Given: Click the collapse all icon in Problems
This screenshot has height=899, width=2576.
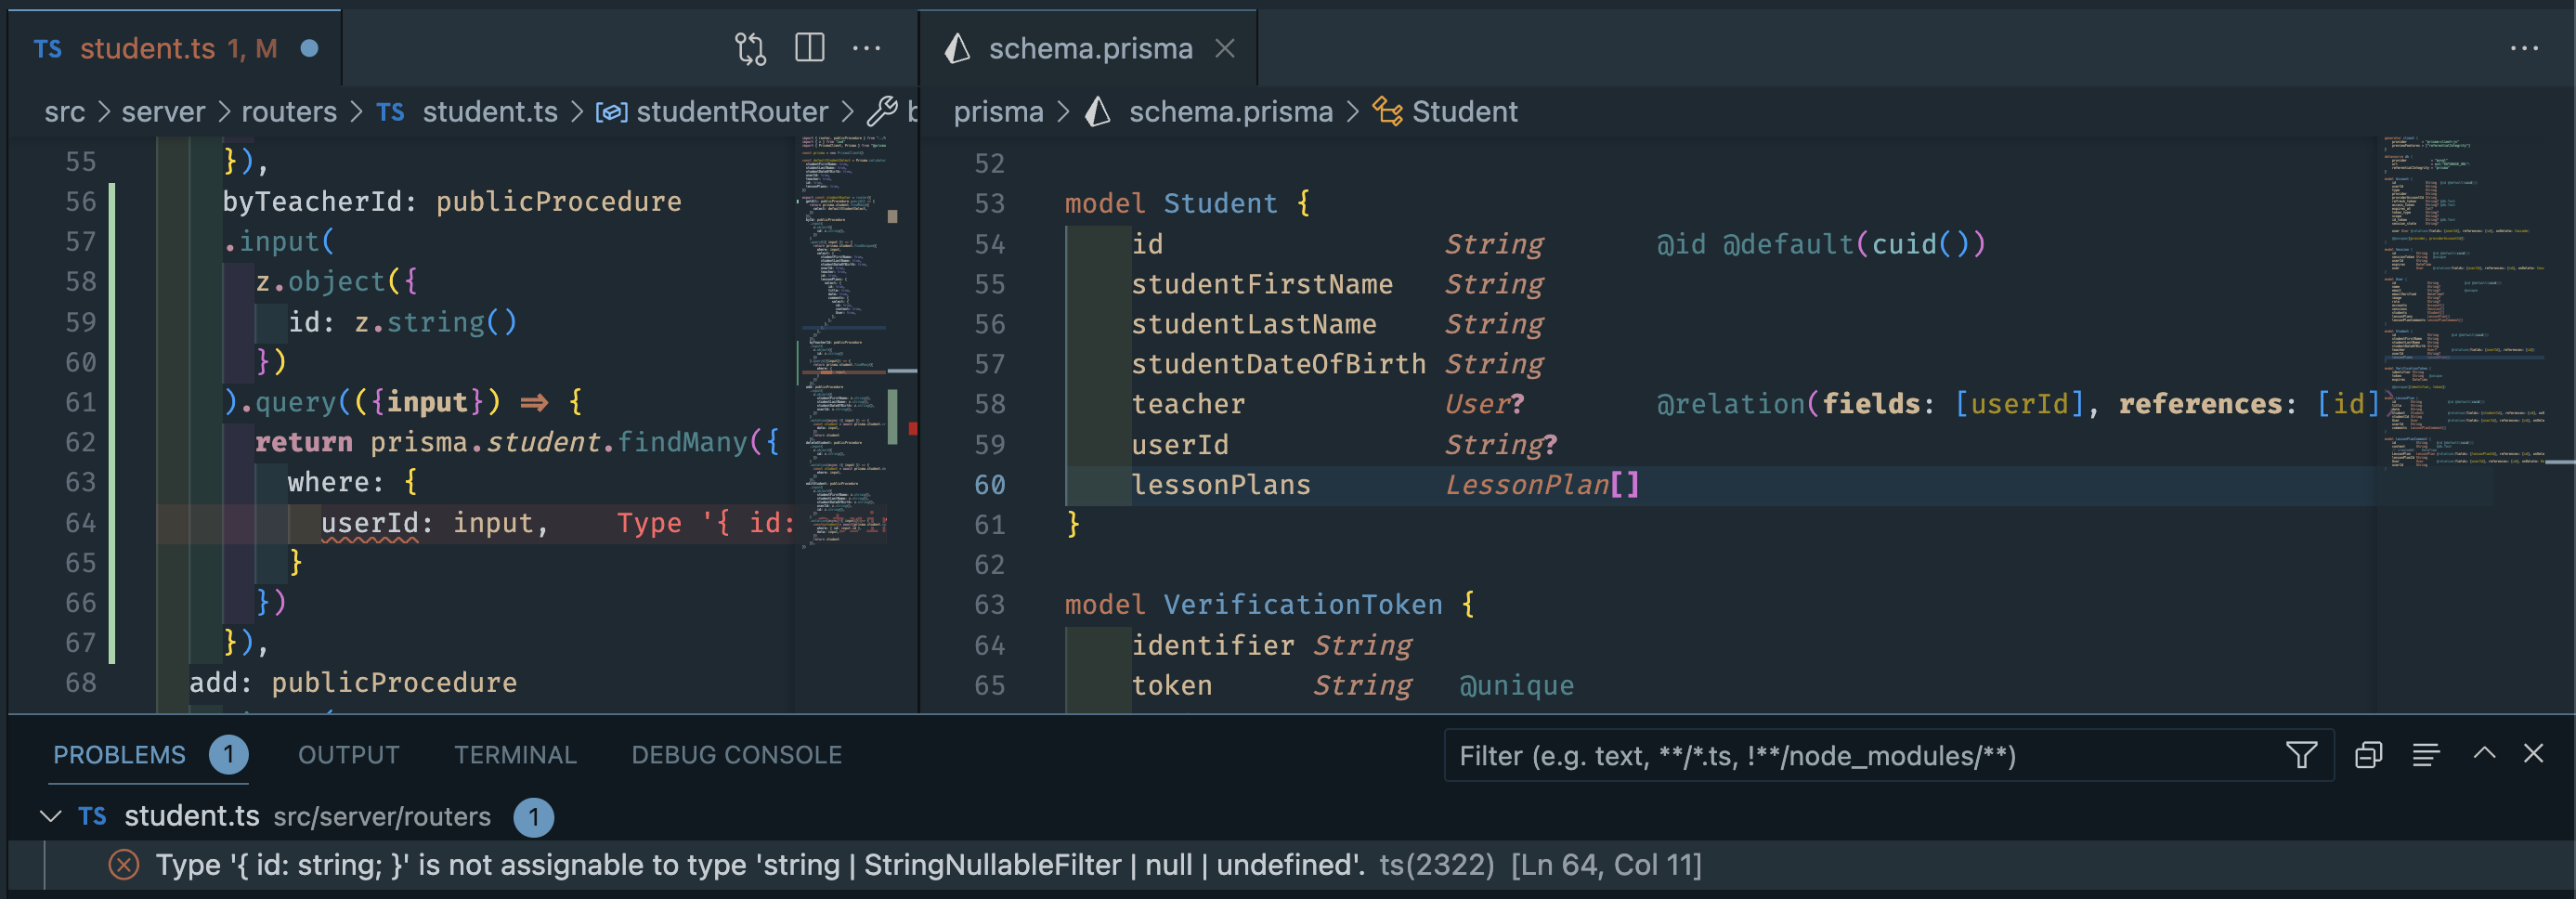Looking at the screenshot, I should pyautogui.click(x=2368, y=755).
